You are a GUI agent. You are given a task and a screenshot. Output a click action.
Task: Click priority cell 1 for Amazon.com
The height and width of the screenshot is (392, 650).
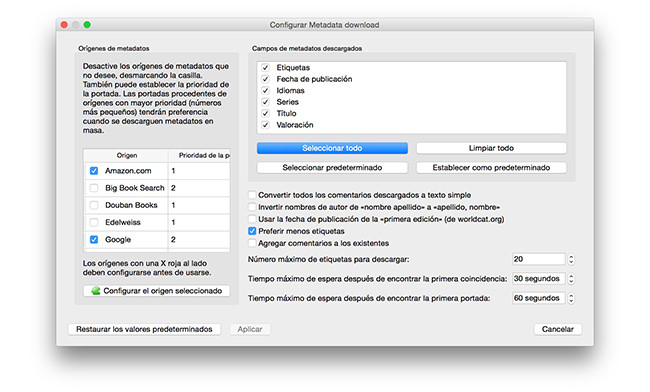click(x=199, y=171)
